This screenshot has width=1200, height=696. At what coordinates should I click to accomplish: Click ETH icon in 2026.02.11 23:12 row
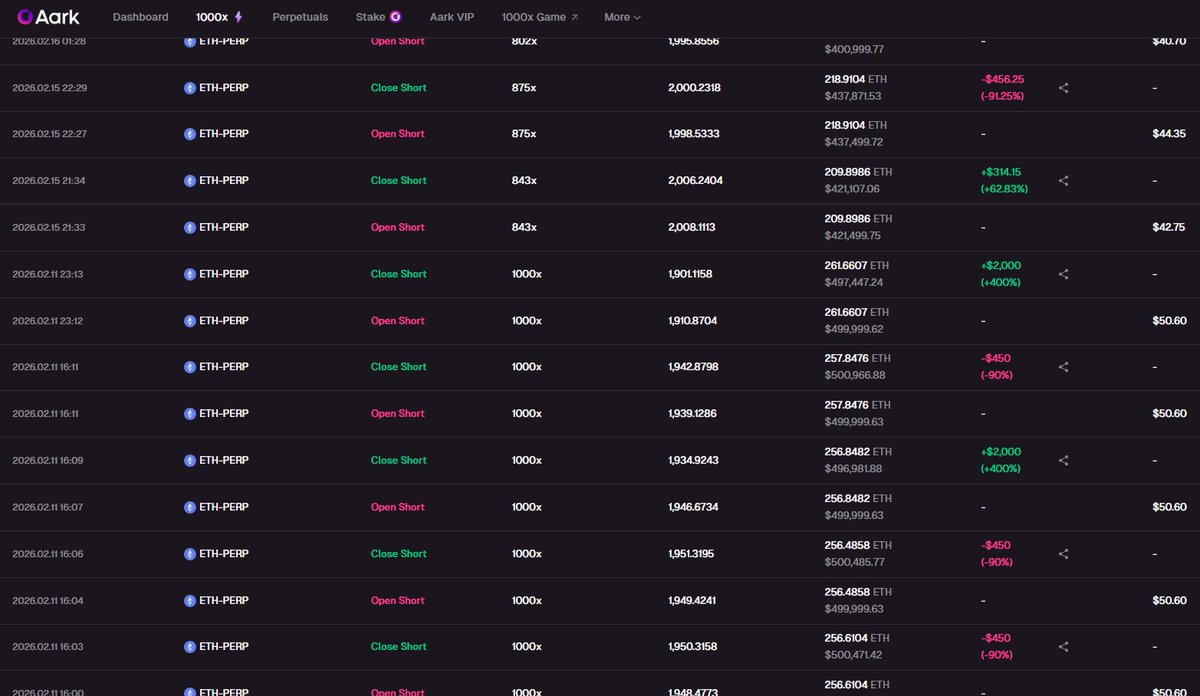click(x=190, y=321)
